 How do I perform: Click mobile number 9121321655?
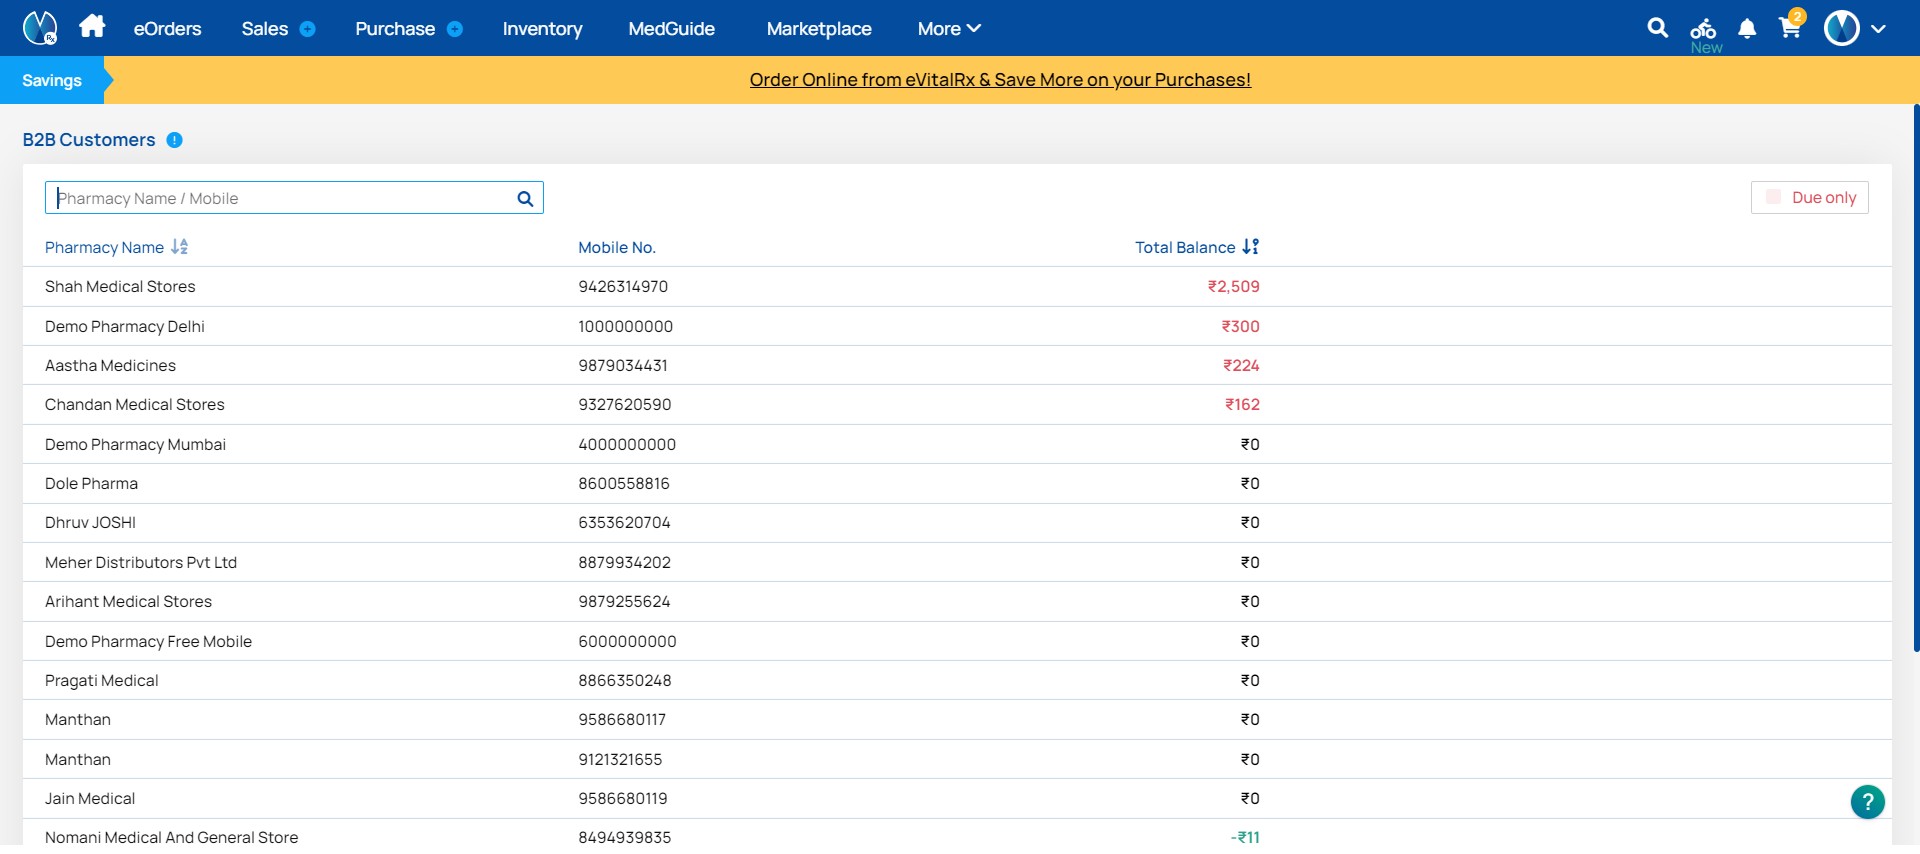[620, 759]
